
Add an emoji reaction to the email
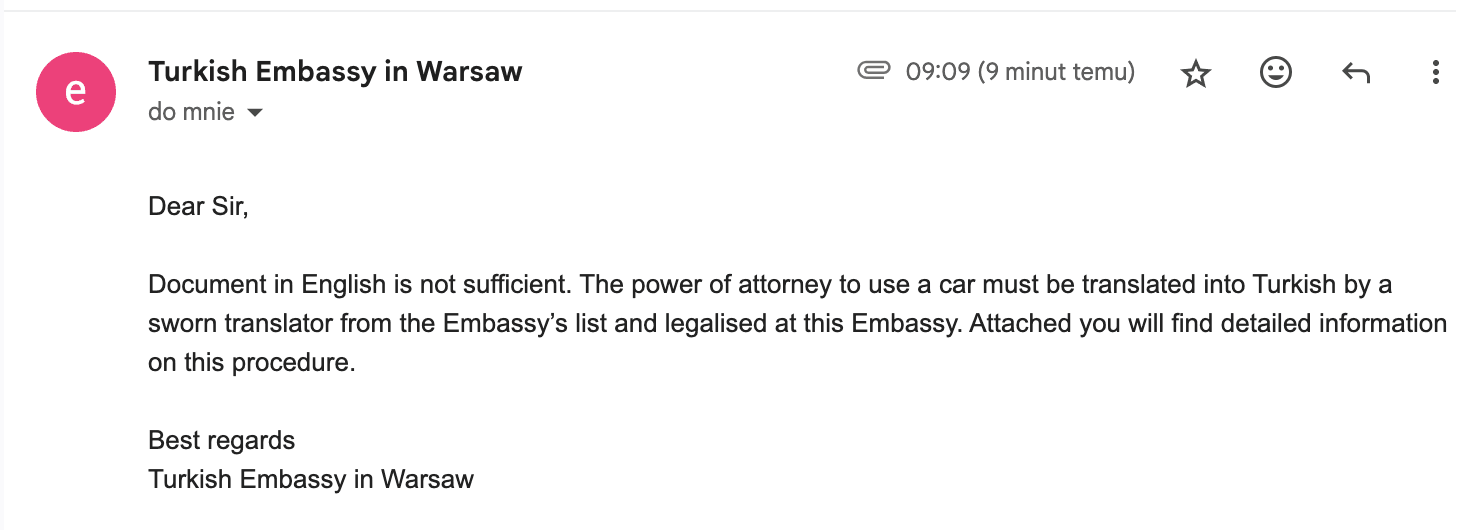pos(1275,73)
